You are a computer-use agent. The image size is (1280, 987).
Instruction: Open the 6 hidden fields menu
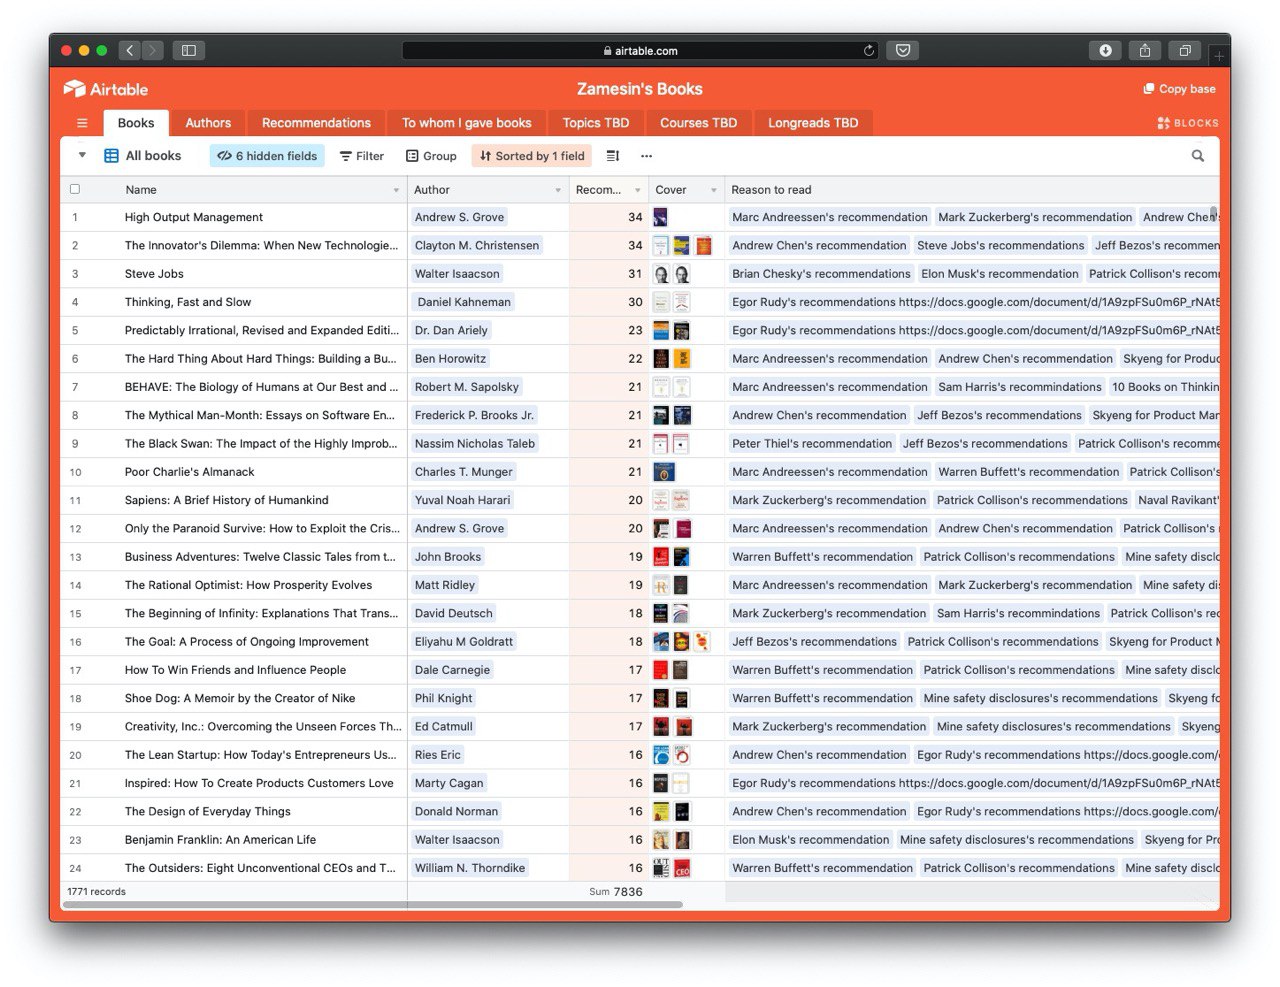(267, 156)
